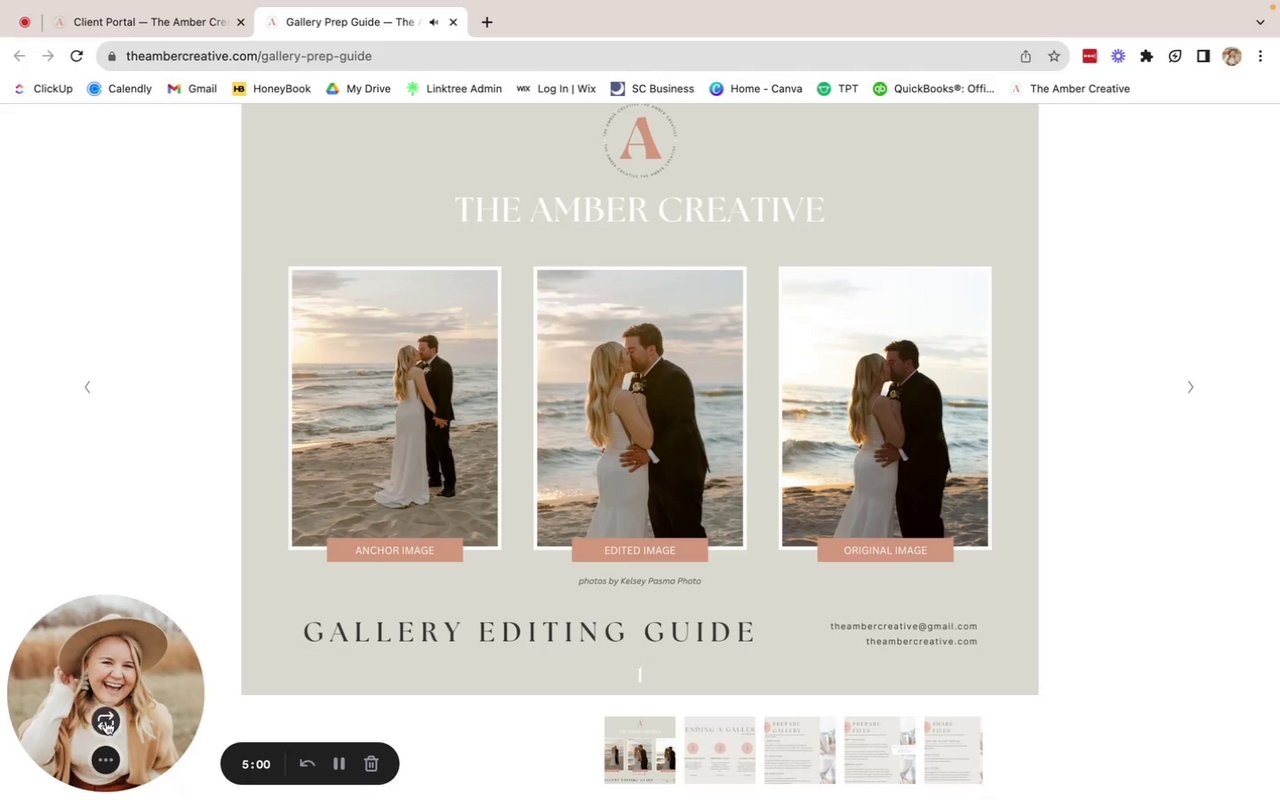
Task: Mute the Gallery Prep Guide tab audio
Action: pos(434,22)
